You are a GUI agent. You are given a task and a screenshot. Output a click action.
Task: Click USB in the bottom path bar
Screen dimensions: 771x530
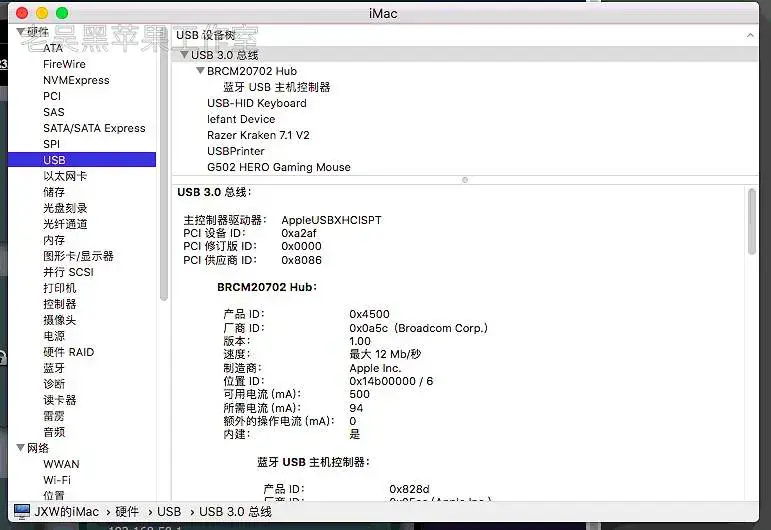169,512
